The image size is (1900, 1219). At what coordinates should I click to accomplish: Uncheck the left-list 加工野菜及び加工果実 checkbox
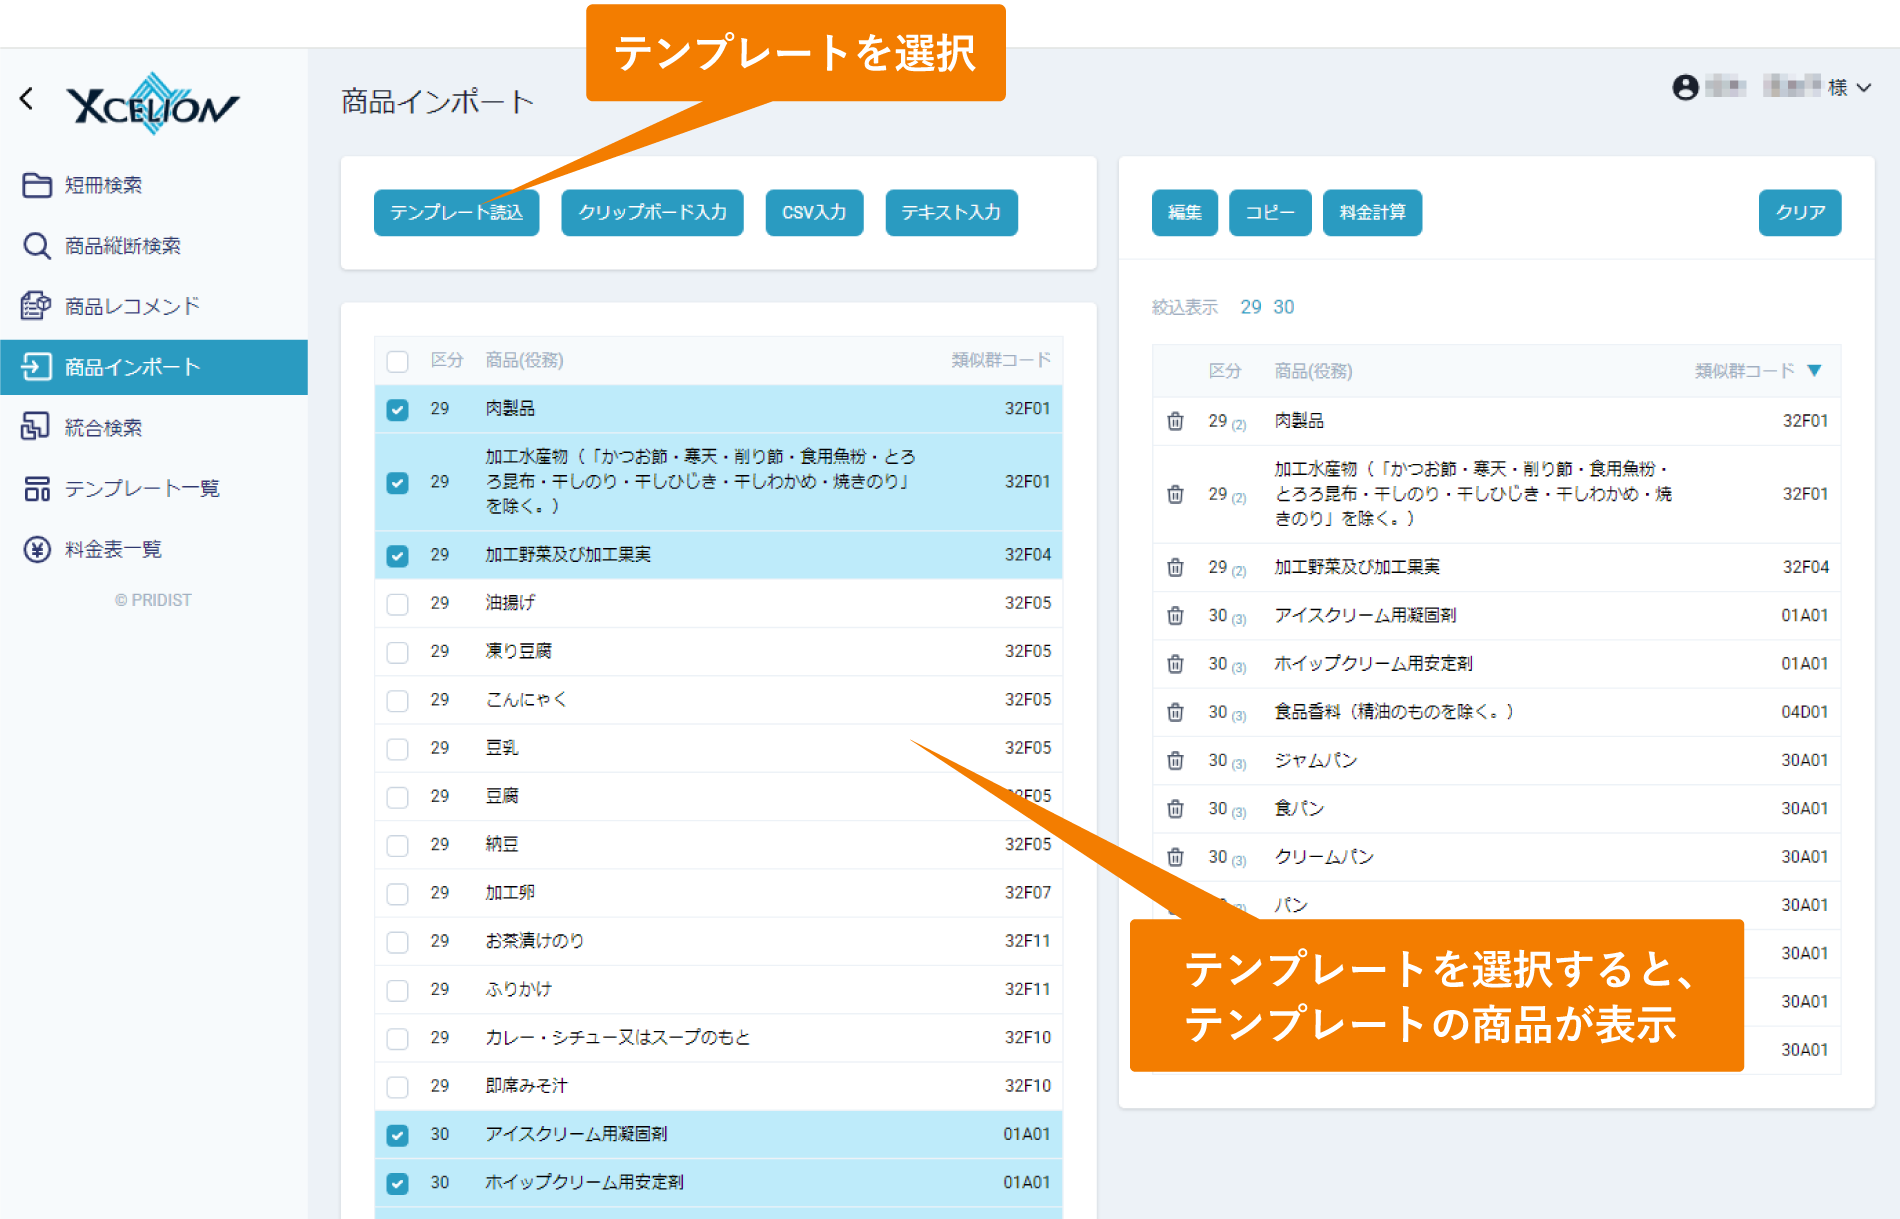tap(398, 555)
